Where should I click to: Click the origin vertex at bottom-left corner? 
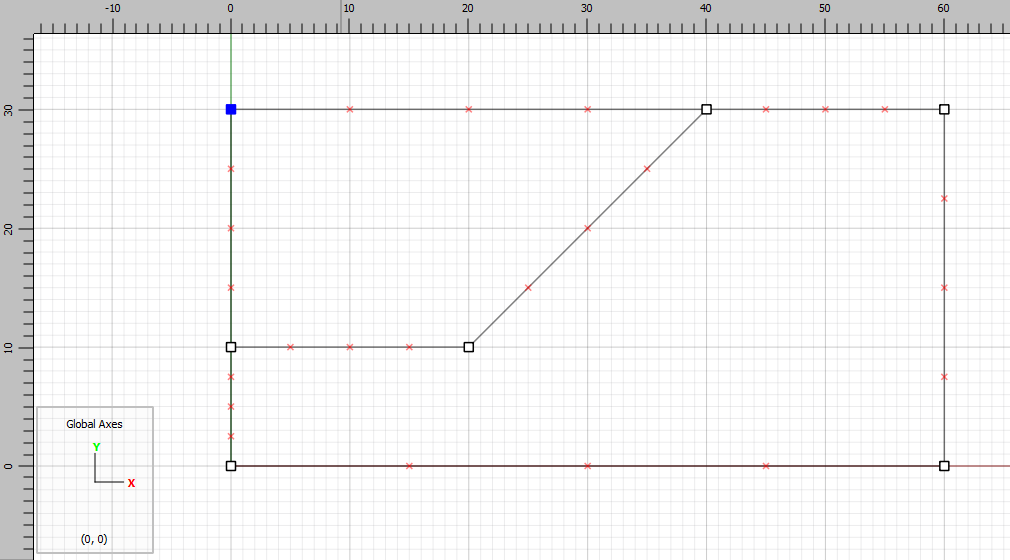tap(231, 466)
